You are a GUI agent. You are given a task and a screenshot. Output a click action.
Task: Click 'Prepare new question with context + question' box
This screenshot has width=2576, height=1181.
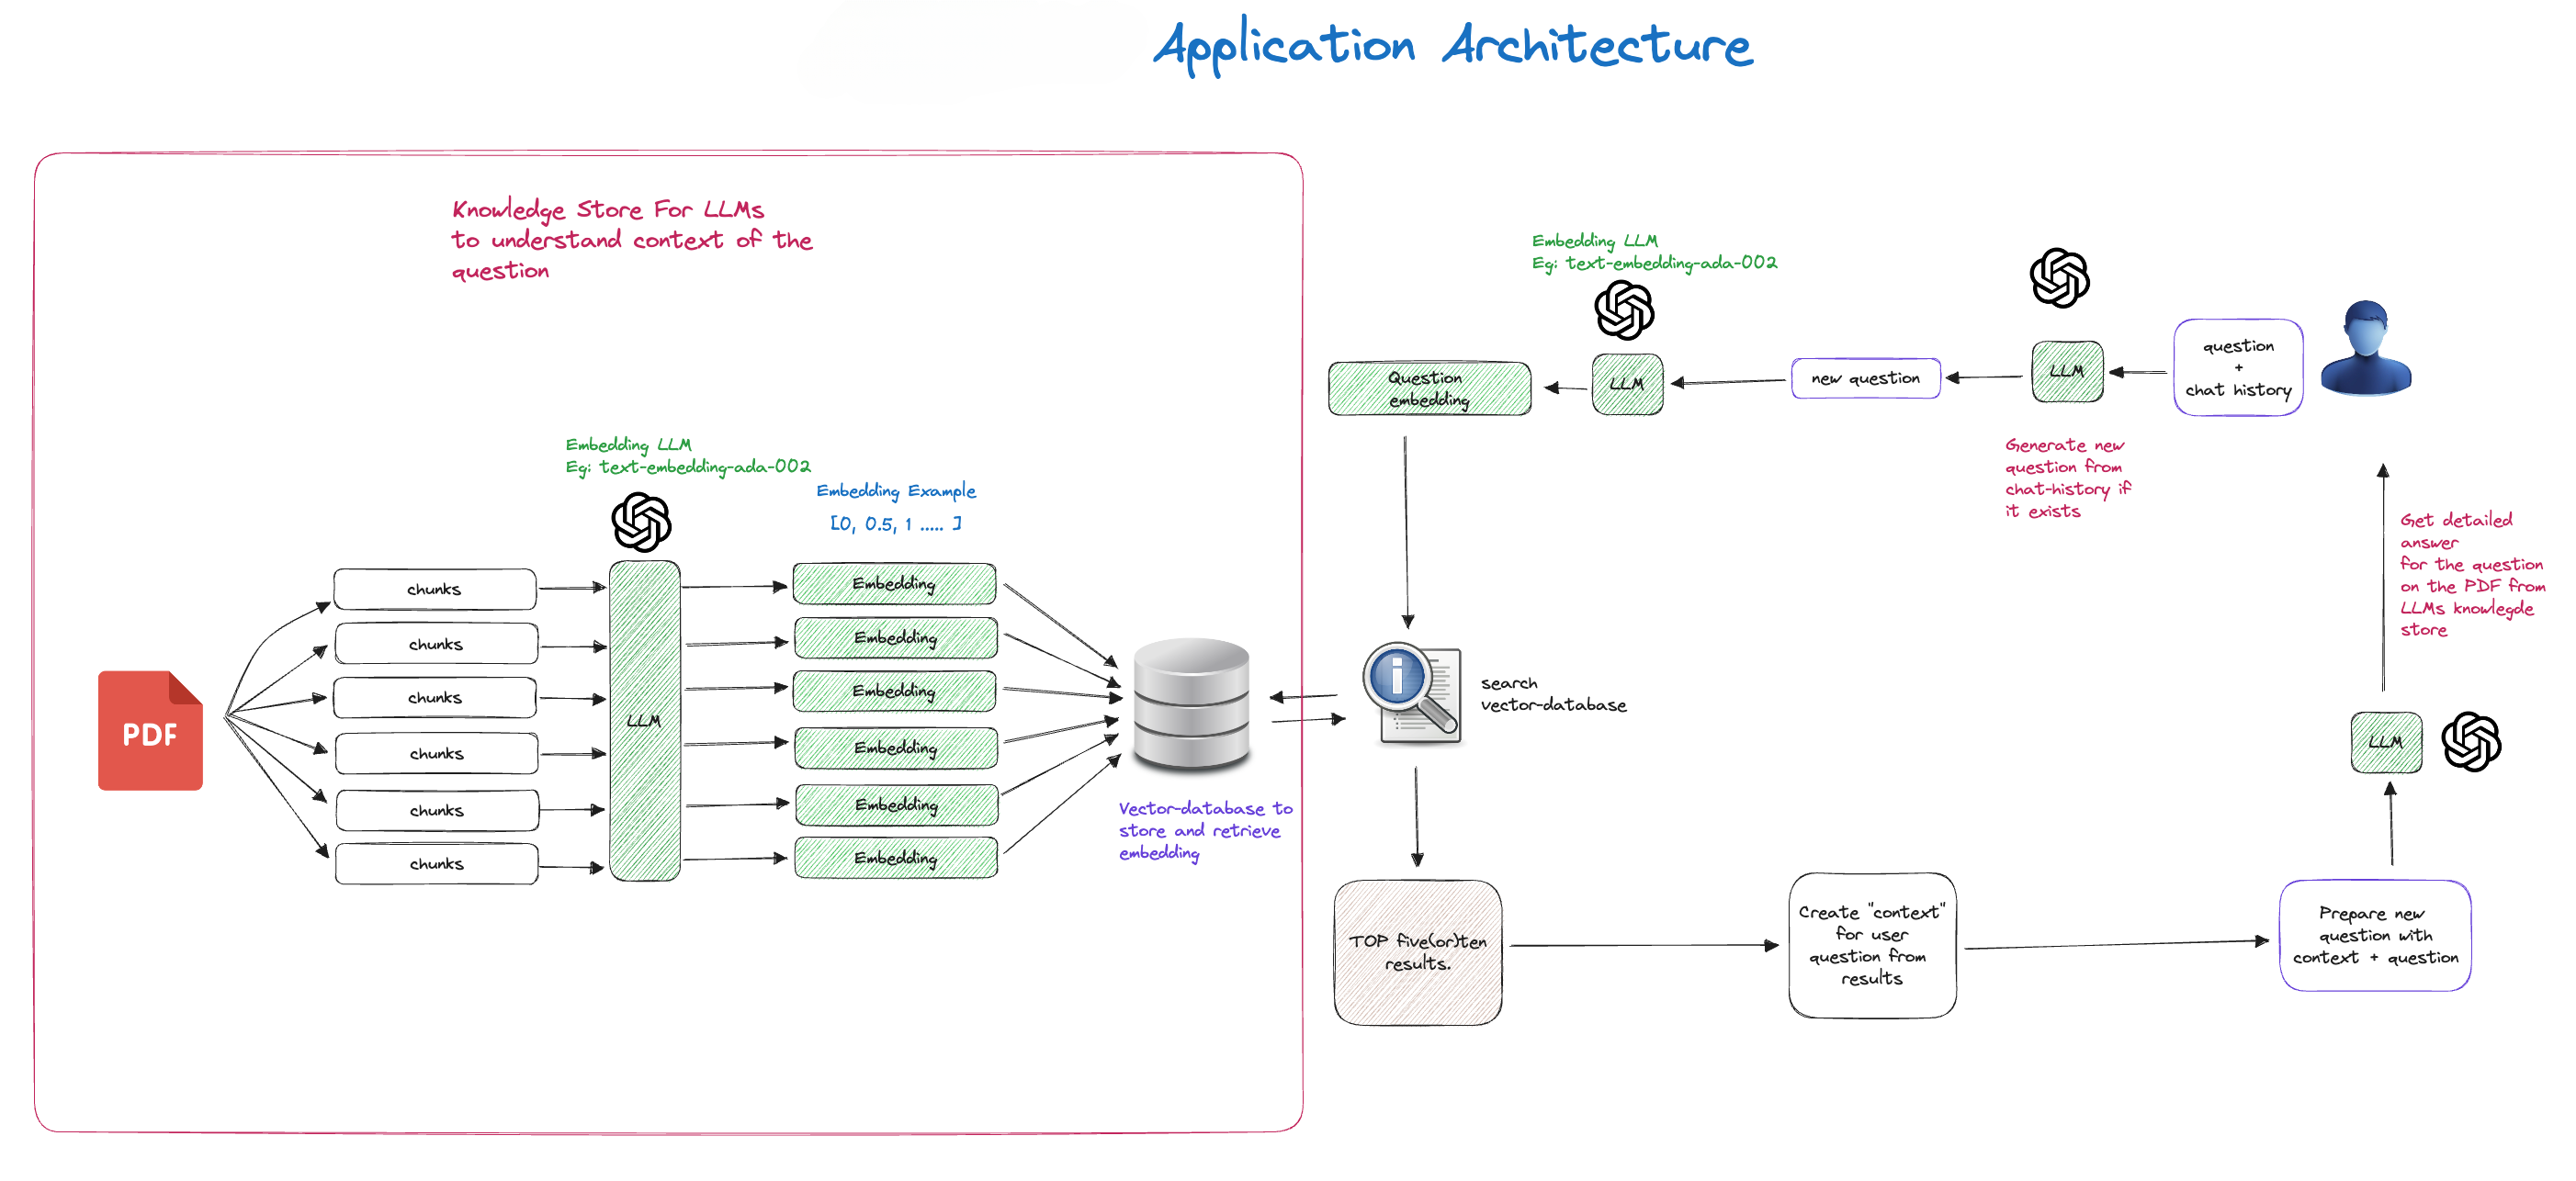pos(2375,935)
